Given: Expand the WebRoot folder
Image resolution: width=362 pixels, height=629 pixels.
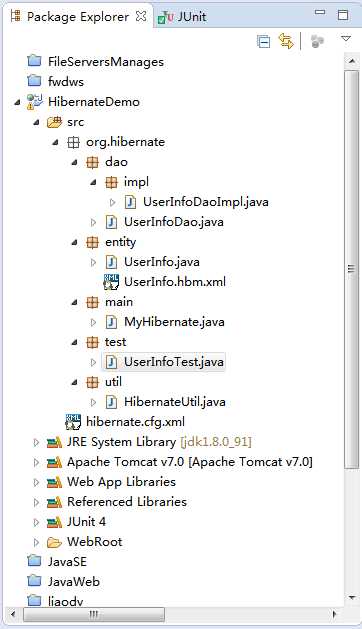Looking at the screenshot, I should (36, 542).
